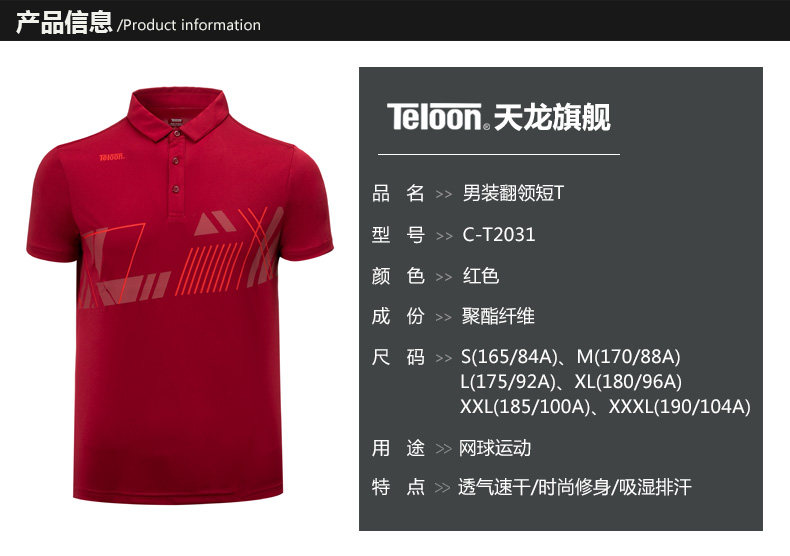Click the double arrow after 尺码
Image resolution: width=790 pixels, height=556 pixels.
point(443,358)
